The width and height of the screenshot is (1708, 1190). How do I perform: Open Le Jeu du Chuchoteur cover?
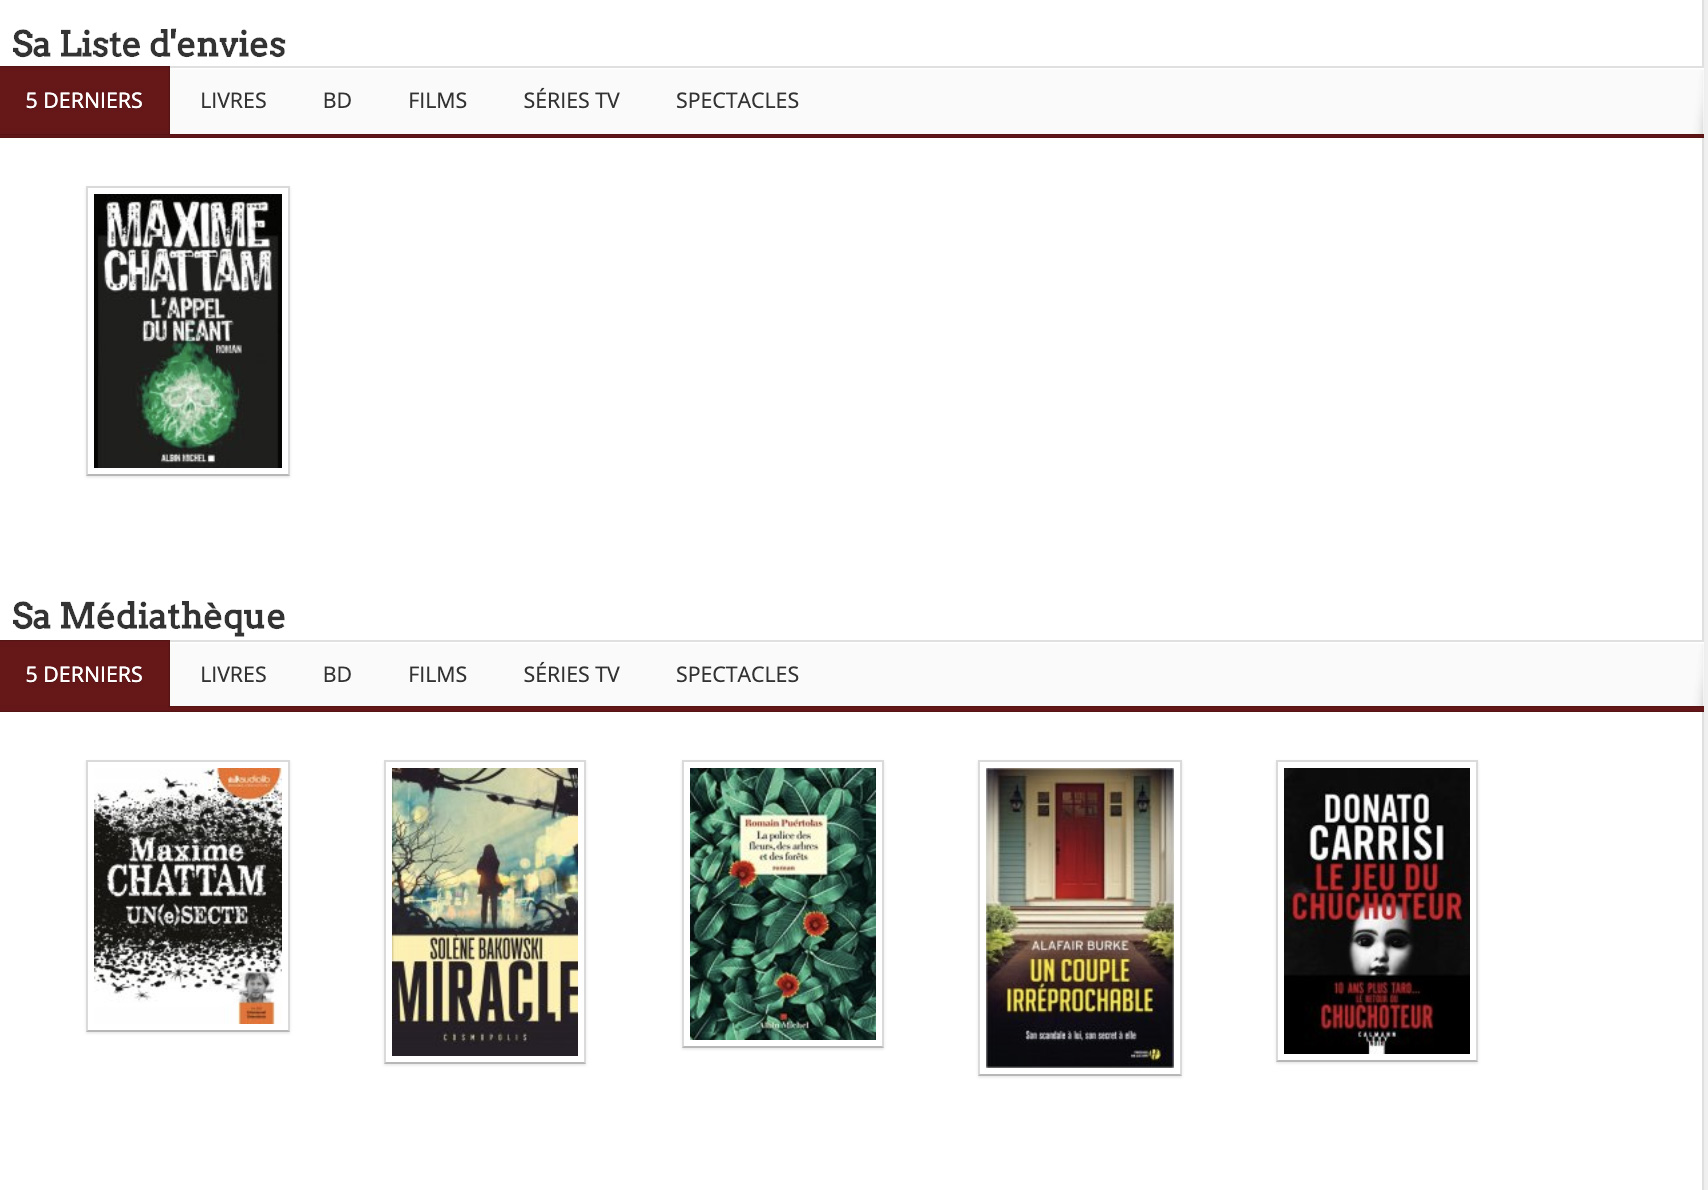pyautogui.click(x=1377, y=910)
